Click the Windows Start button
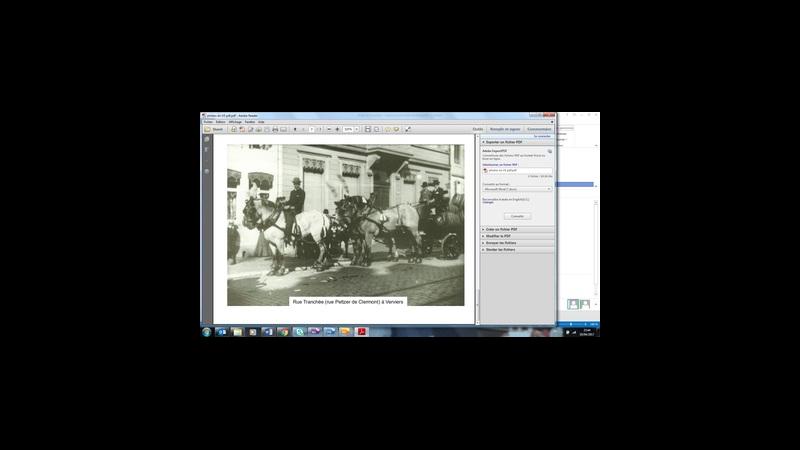This screenshot has height=450, width=800. 207,332
